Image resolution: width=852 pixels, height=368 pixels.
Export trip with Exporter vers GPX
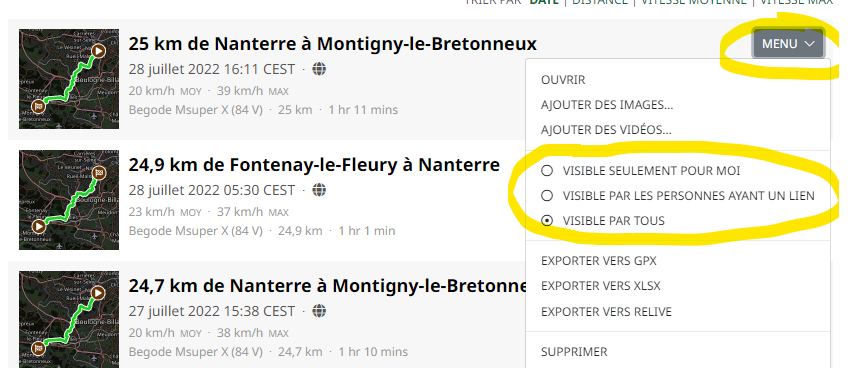pyautogui.click(x=599, y=261)
